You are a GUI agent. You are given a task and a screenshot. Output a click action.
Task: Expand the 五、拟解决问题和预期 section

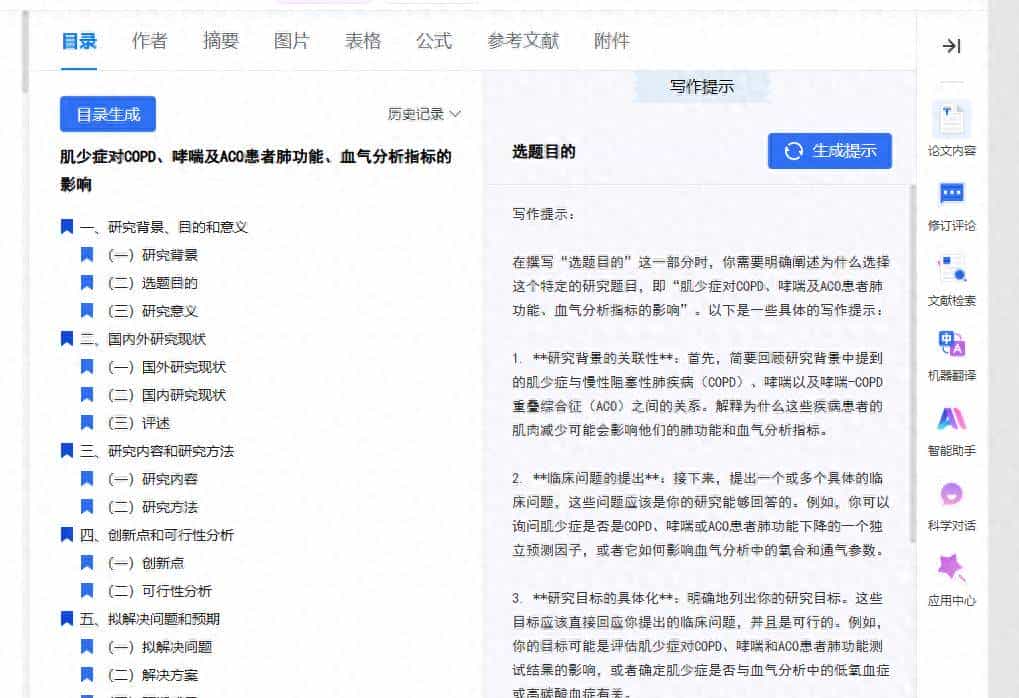(x=65, y=619)
